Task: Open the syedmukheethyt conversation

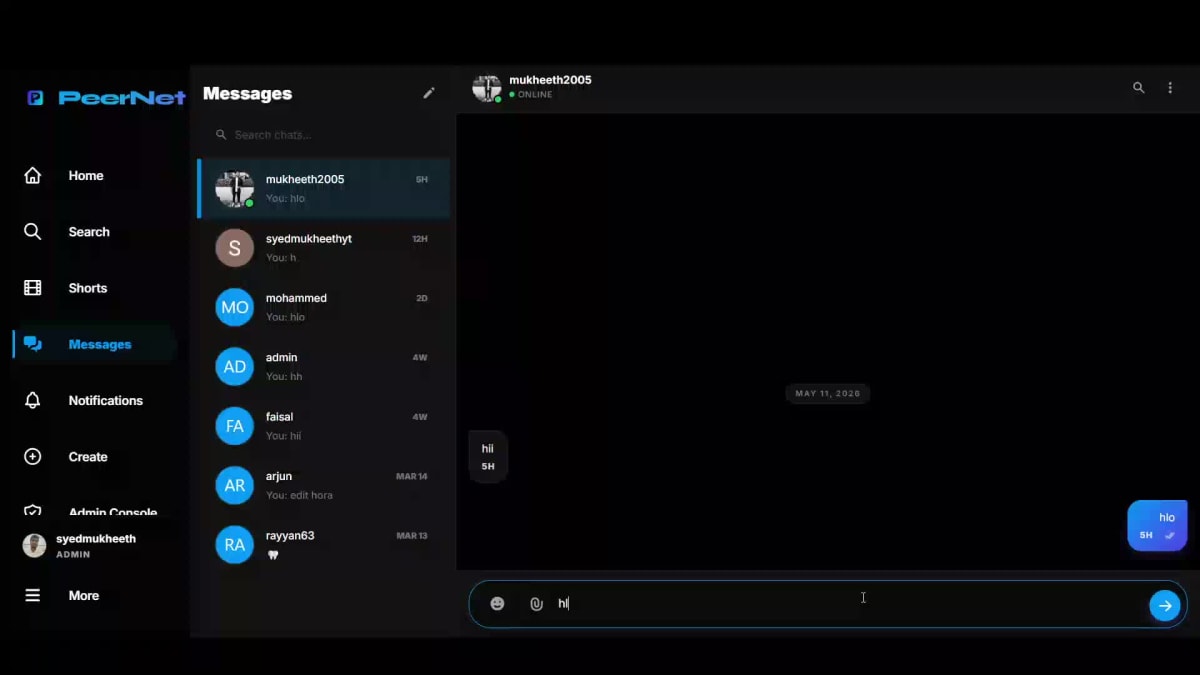Action: pyautogui.click(x=323, y=248)
